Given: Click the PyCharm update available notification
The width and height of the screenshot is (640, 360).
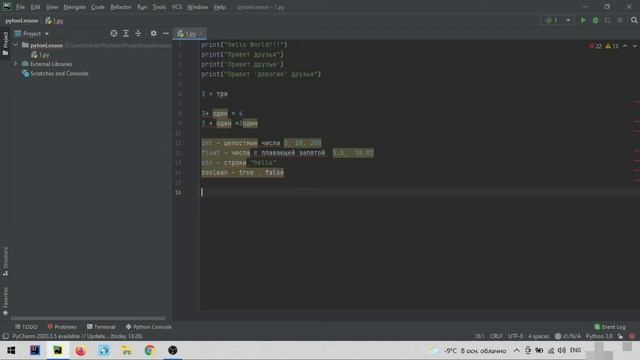Looking at the screenshot, I should click(77, 336).
